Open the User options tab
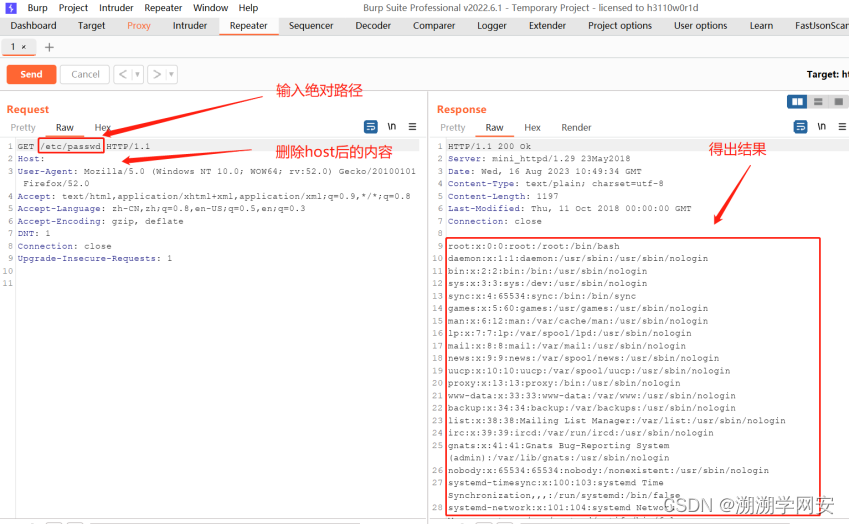The height and width of the screenshot is (524, 849). point(700,25)
